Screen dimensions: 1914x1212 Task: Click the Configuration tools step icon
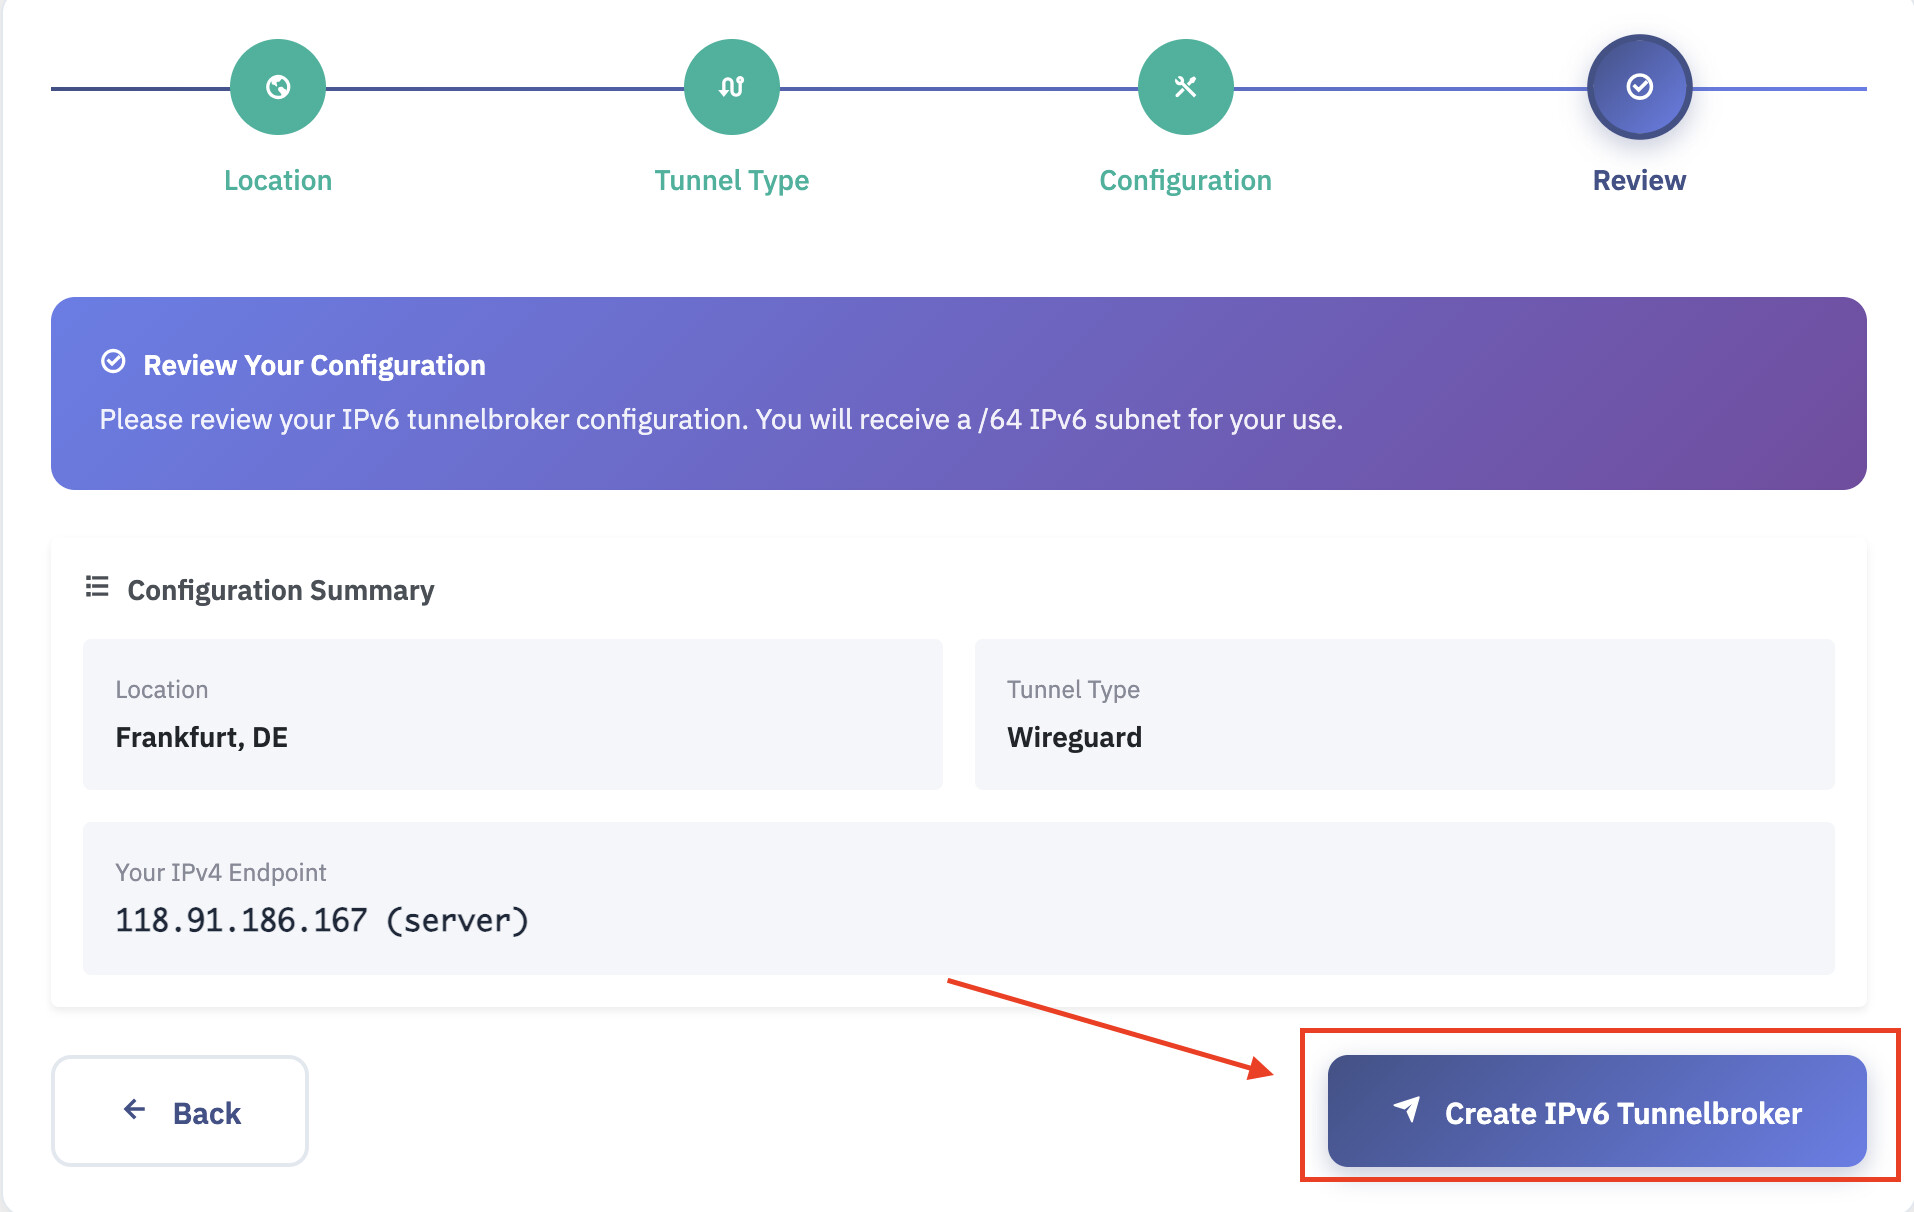pyautogui.click(x=1186, y=87)
